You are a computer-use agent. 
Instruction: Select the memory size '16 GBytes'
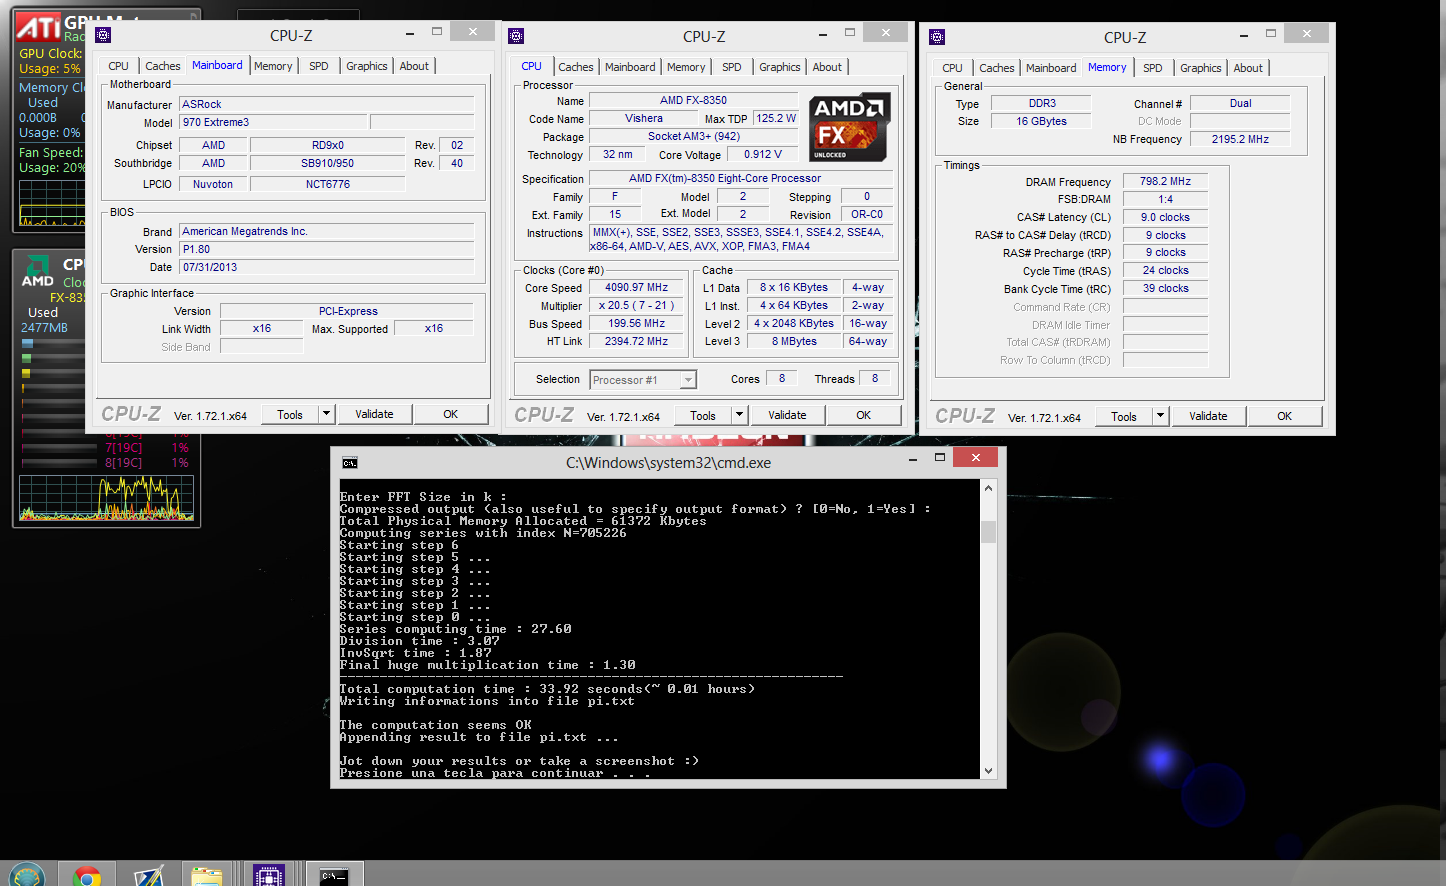coord(1041,121)
